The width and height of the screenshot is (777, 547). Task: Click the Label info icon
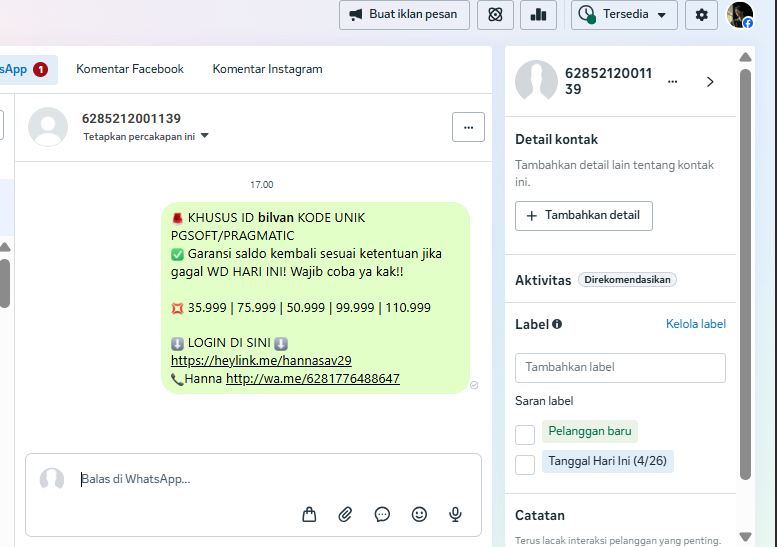coord(557,324)
